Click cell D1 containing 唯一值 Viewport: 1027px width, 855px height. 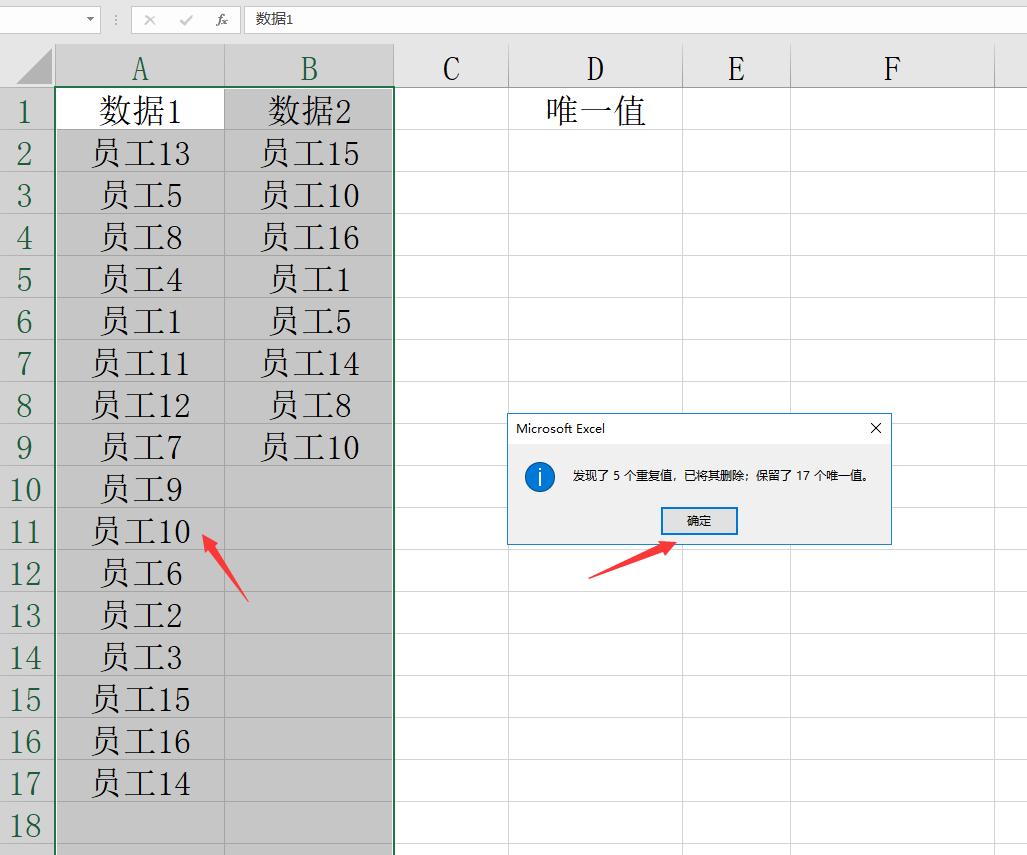point(595,110)
